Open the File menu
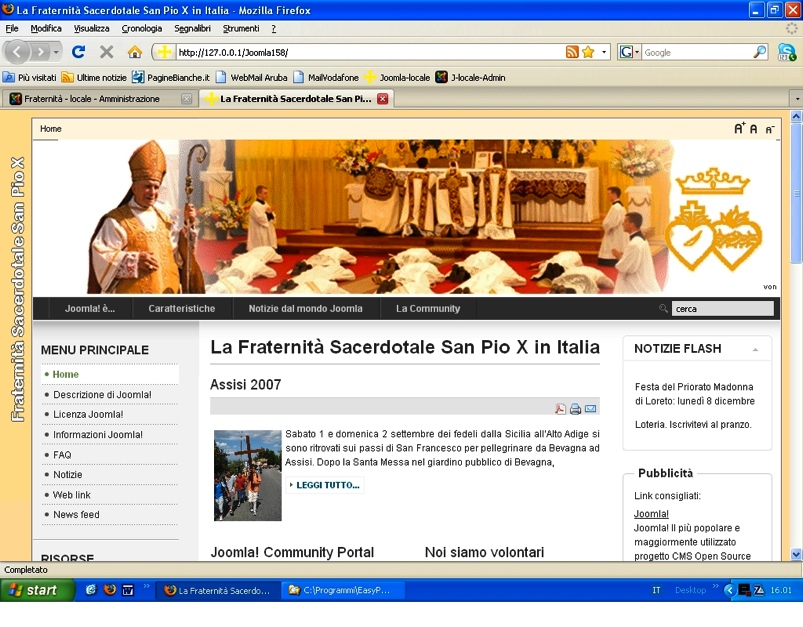This screenshot has height=627, width=803. tap(12, 28)
